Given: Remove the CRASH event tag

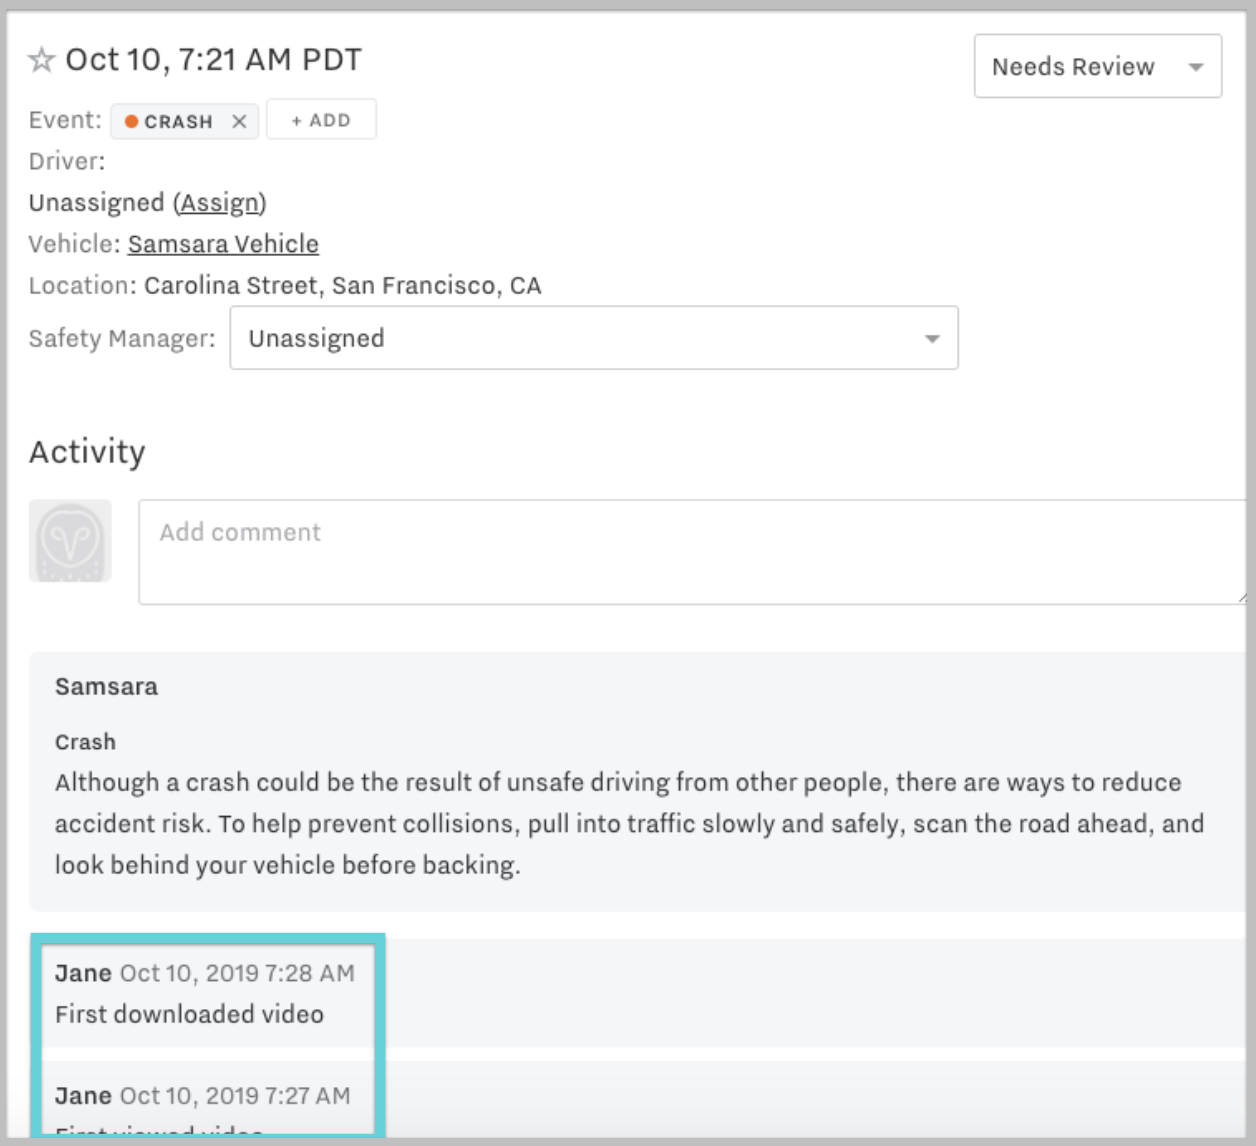Looking at the screenshot, I should [x=239, y=121].
